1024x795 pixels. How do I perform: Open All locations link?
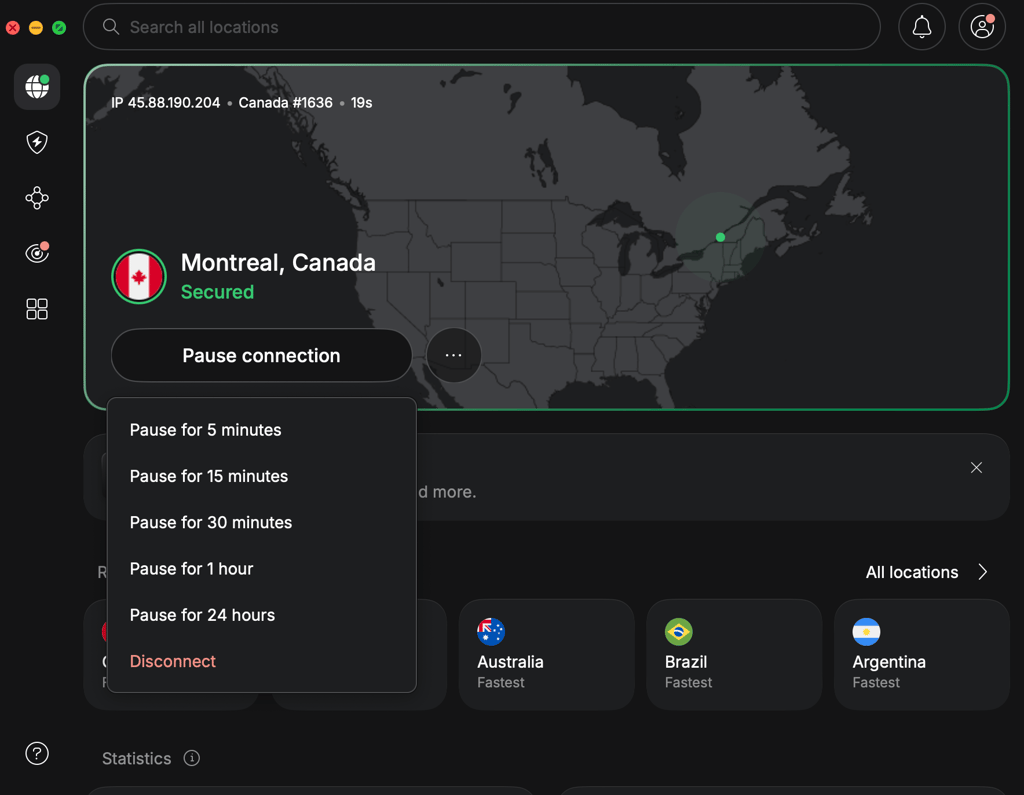[x=912, y=572]
